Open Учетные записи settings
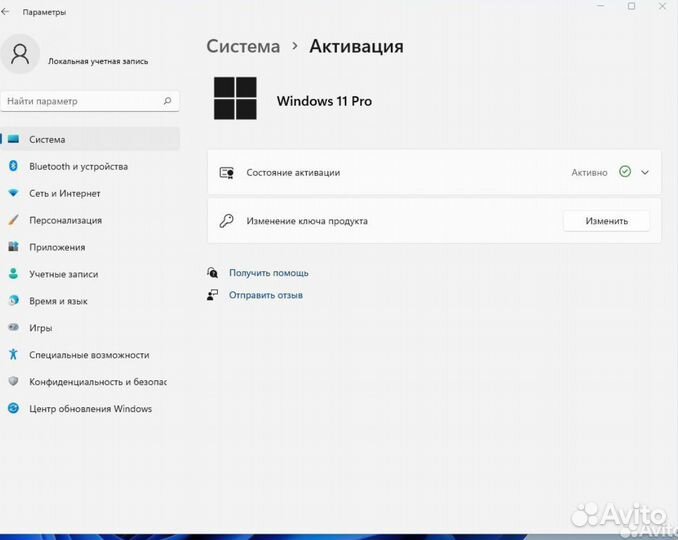 [x=90, y=274]
